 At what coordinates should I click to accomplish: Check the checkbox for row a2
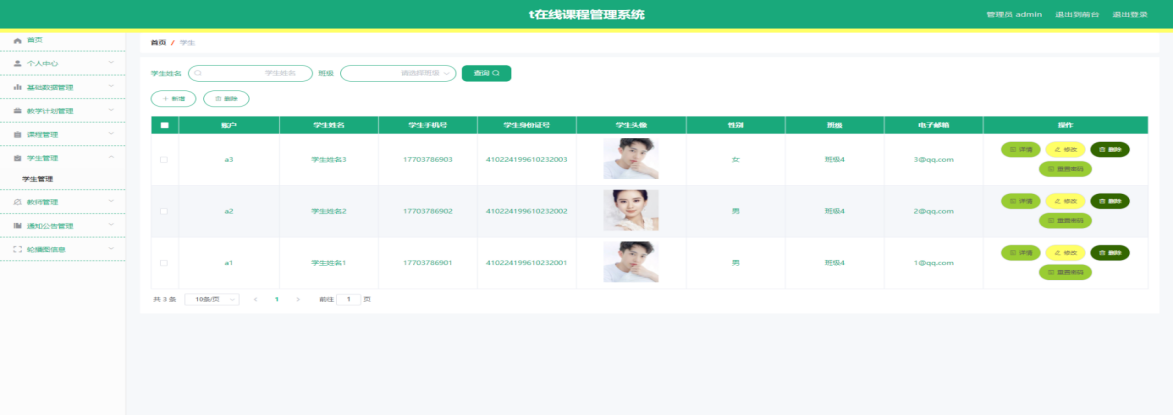(x=164, y=212)
